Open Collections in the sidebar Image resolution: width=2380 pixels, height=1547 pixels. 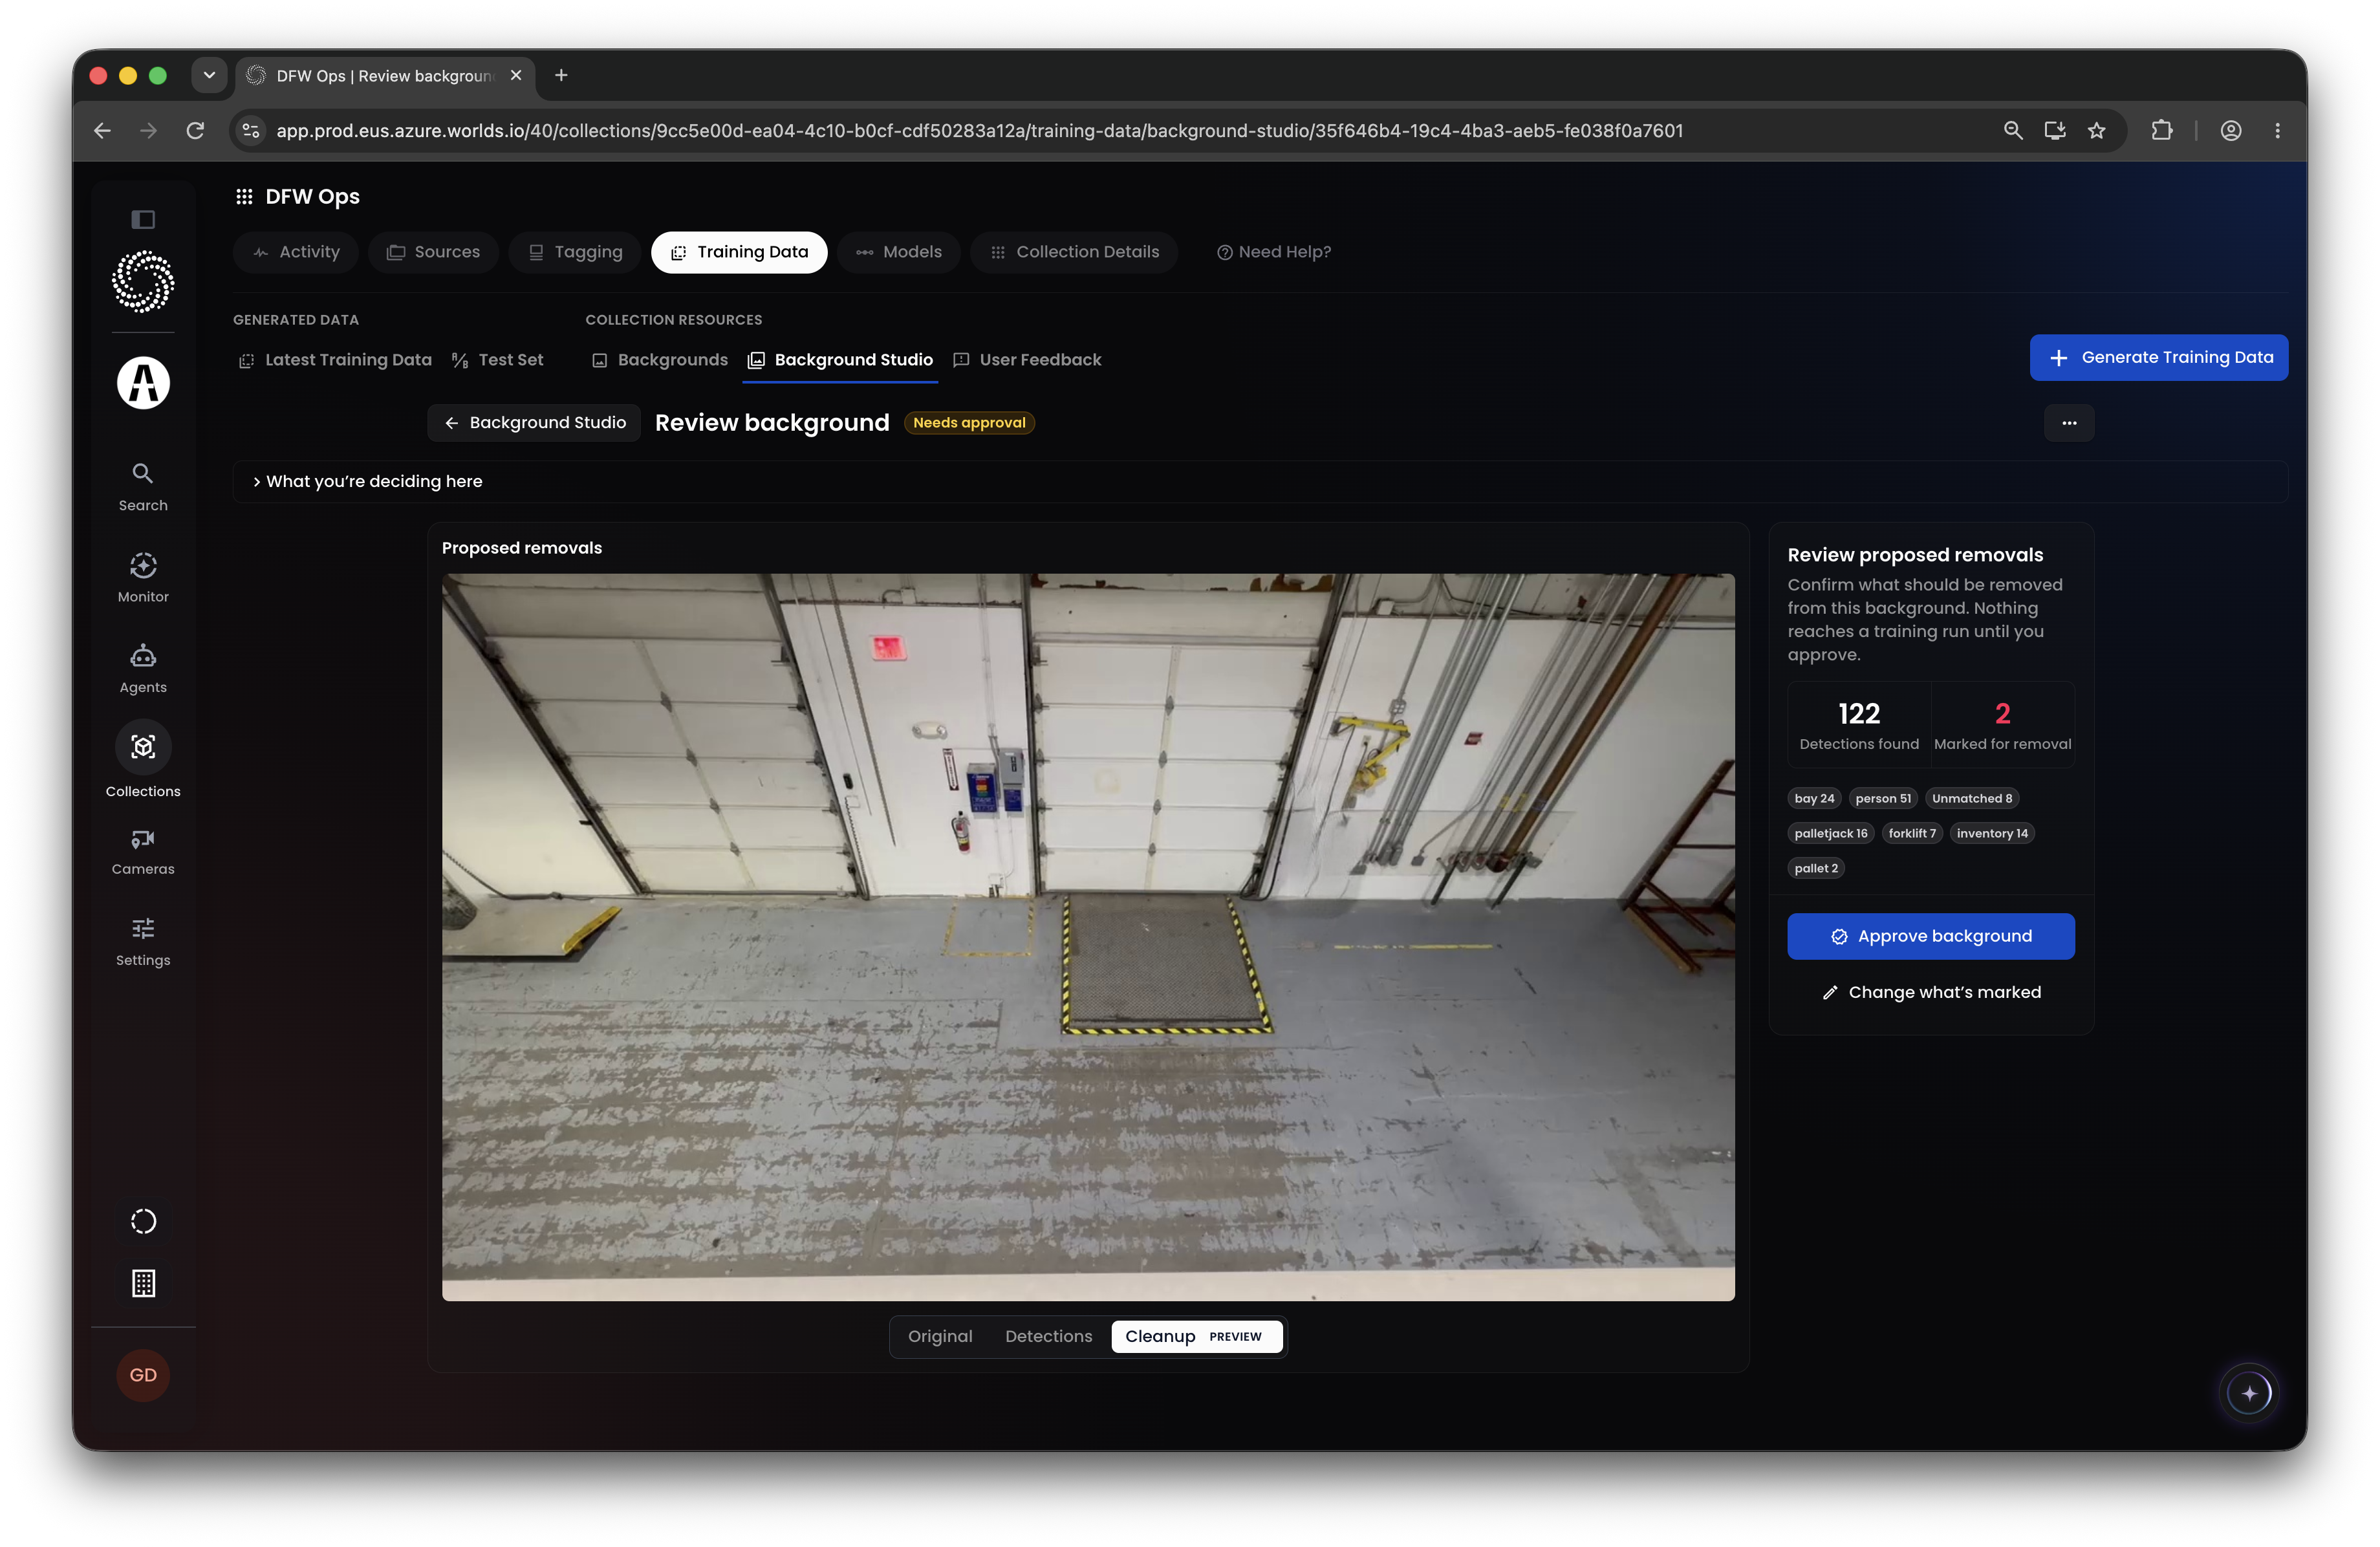[143, 760]
